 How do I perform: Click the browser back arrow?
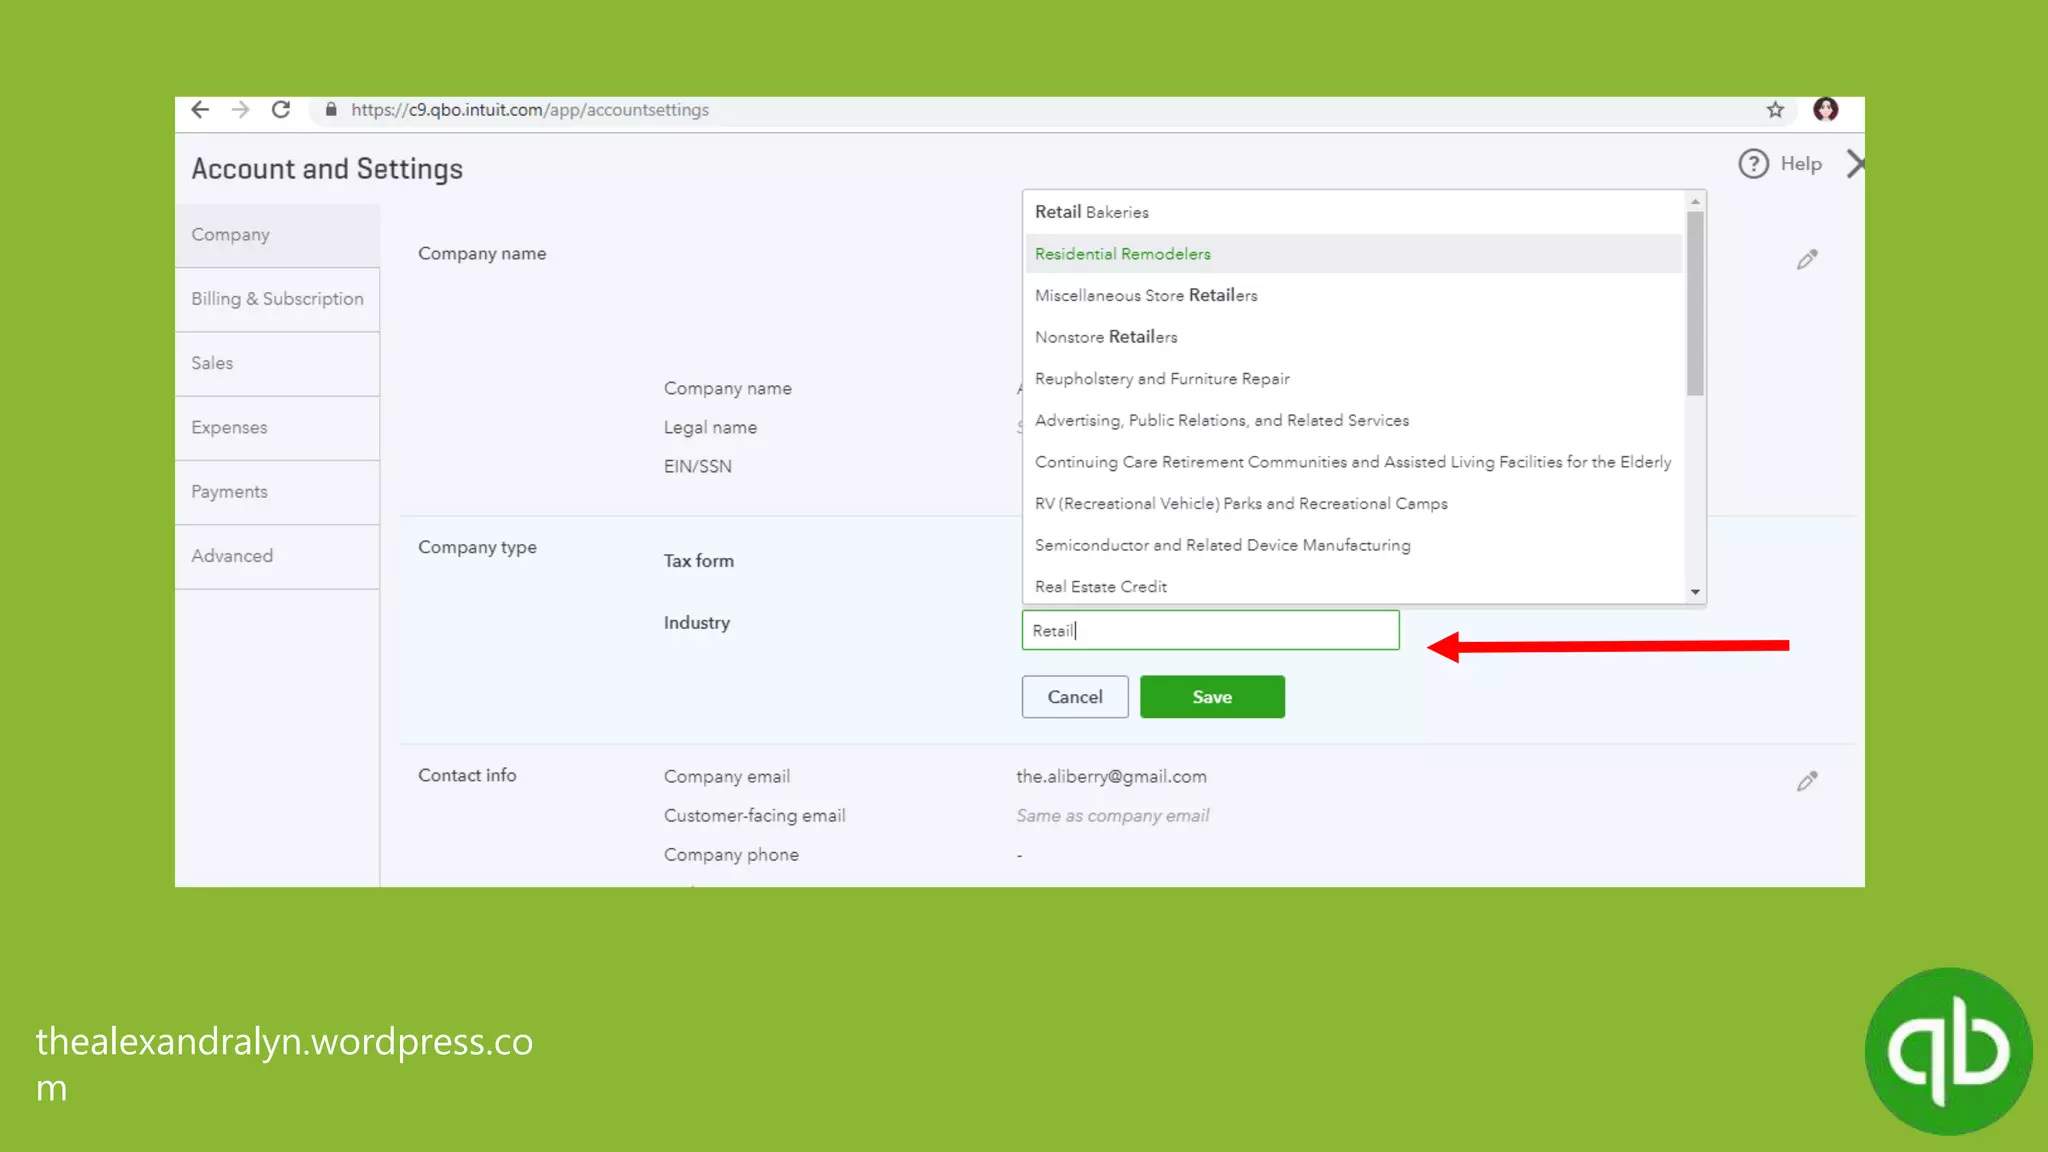pyautogui.click(x=200, y=110)
